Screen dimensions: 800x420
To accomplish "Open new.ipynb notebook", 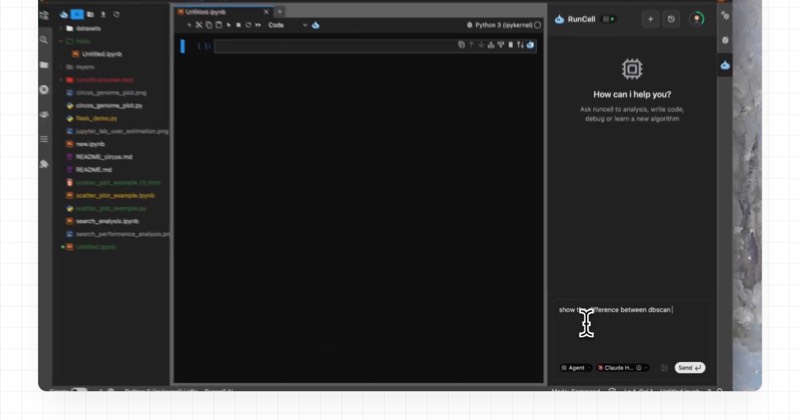I will coord(90,144).
